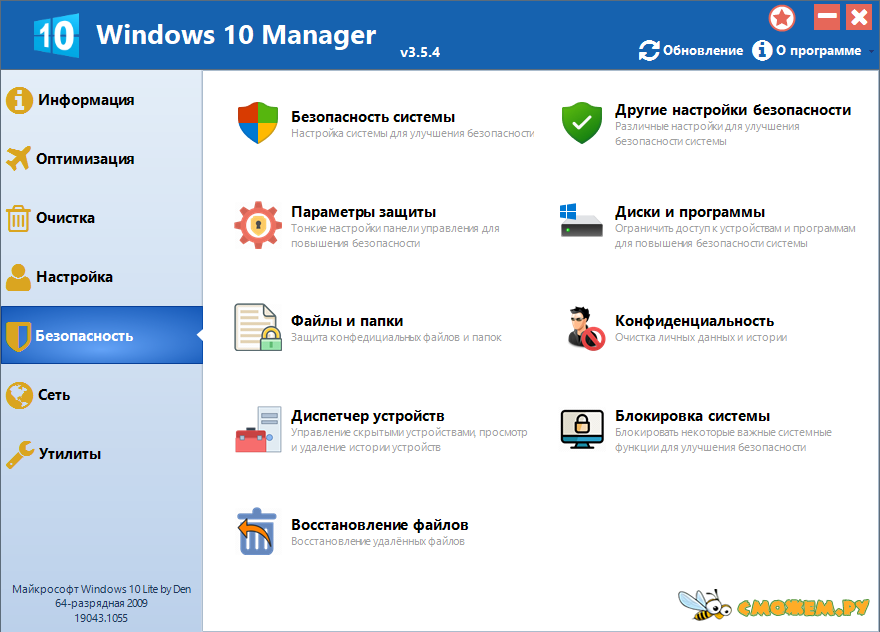Open the dropdown arrow next to О программе
880x632 pixels.
pyautogui.click(x=871, y=51)
